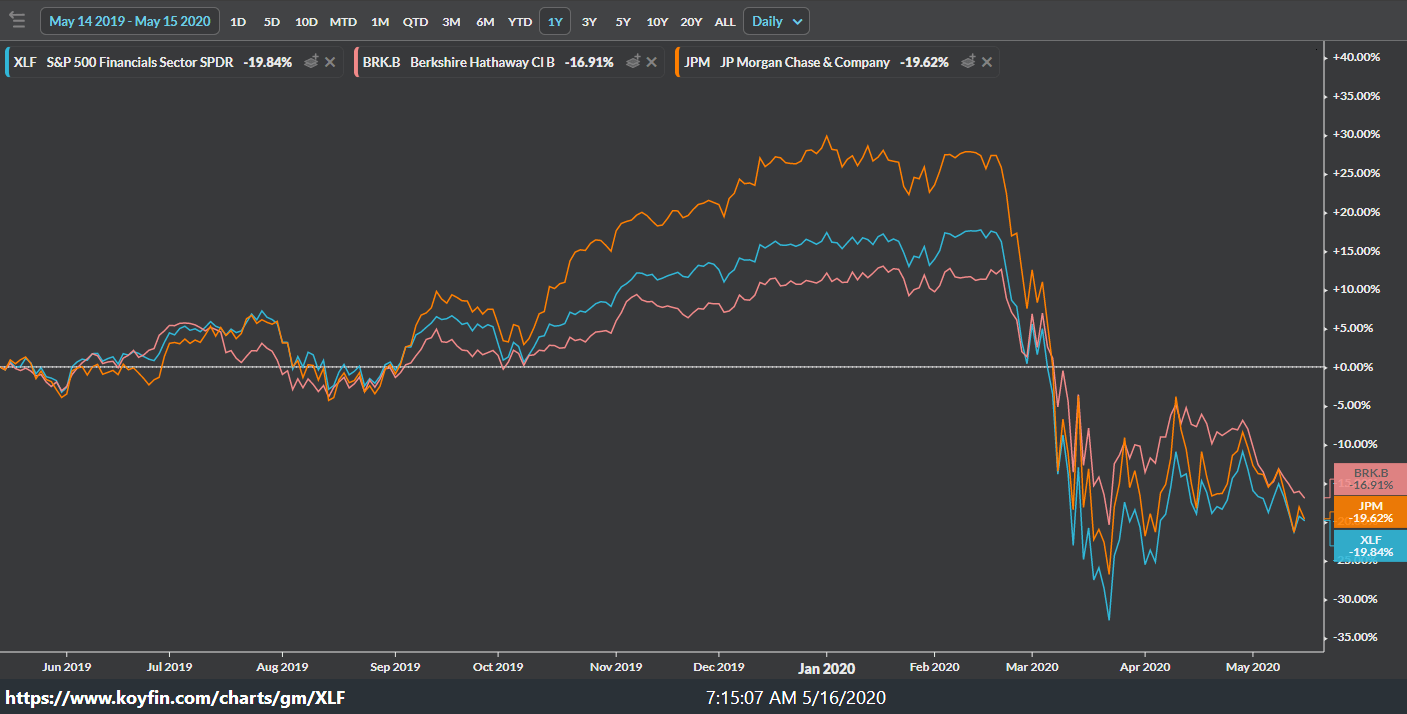The height and width of the screenshot is (714, 1407).
Task: Click the cyan XLF color bar in legend
Action: (6, 61)
